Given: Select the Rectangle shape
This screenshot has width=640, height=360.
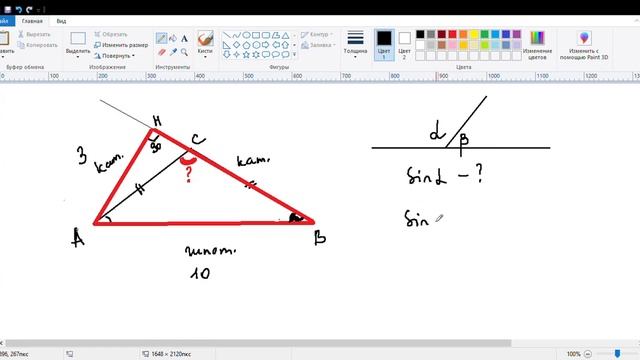Looking at the screenshot, I should pos(256,36).
